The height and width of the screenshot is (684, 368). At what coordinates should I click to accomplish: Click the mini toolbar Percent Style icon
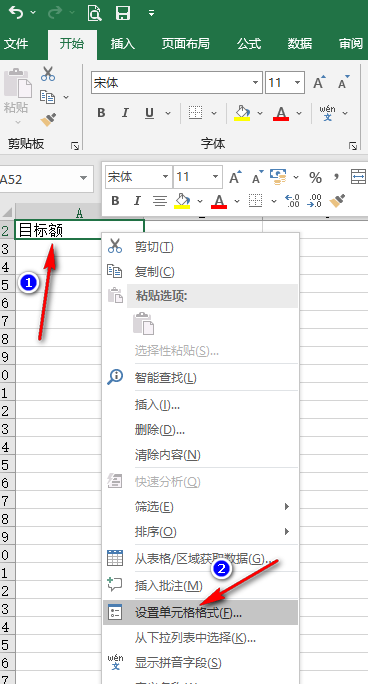coord(315,178)
